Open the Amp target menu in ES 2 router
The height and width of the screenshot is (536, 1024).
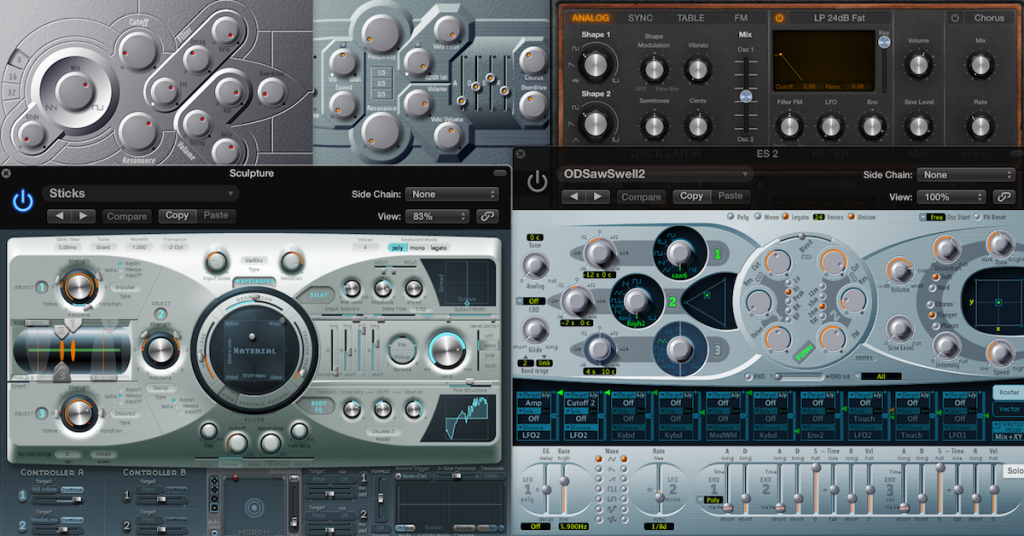(x=534, y=403)
